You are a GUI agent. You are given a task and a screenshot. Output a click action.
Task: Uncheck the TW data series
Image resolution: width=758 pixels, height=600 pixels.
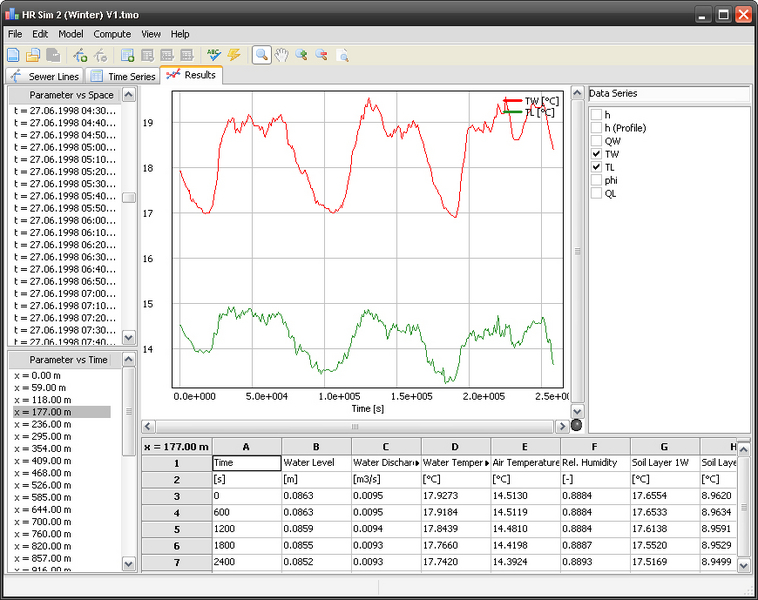(x=597, y=154)
